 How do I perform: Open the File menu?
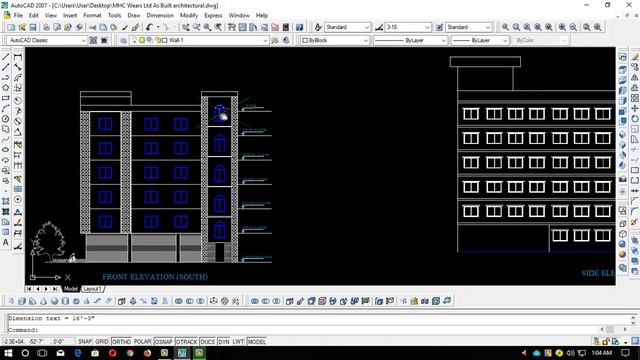18,15
